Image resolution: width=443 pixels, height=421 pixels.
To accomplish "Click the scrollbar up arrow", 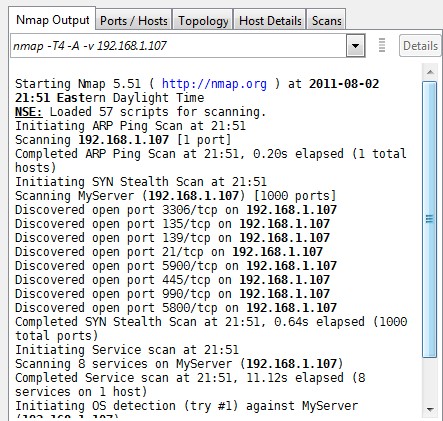I will pos(430,72).
